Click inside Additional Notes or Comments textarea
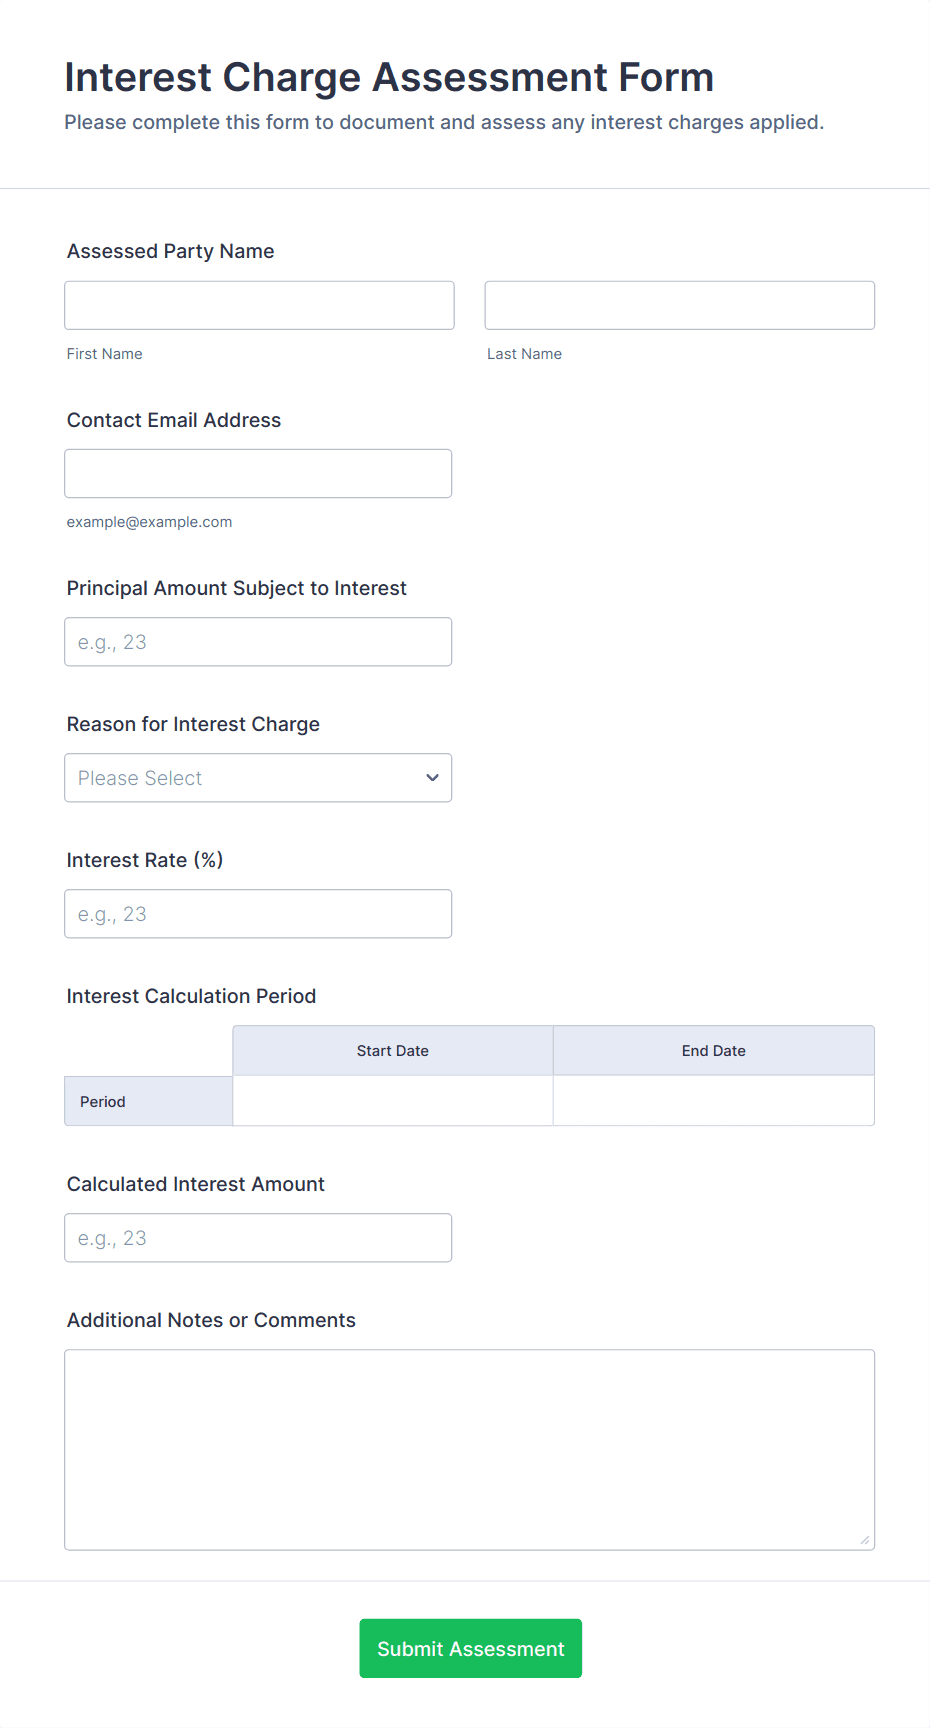The image size is (930, 1728). [x=469, y=1449]
